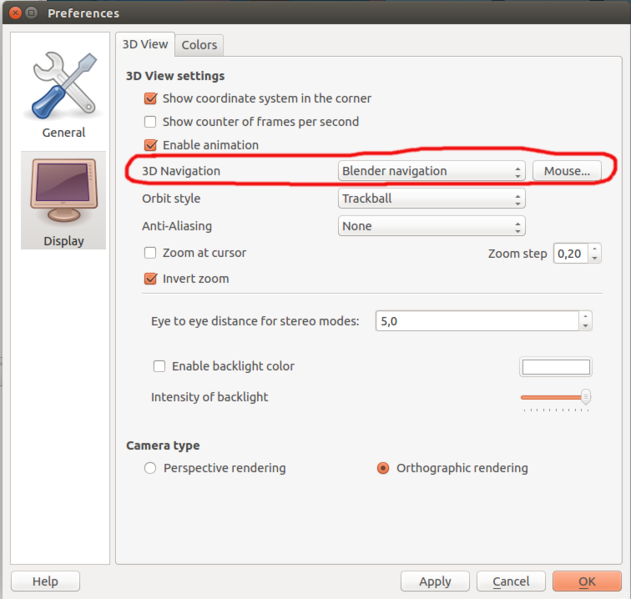Switch to the Colors tab
Screen dimensions: 631x599
tap(199, 45)
